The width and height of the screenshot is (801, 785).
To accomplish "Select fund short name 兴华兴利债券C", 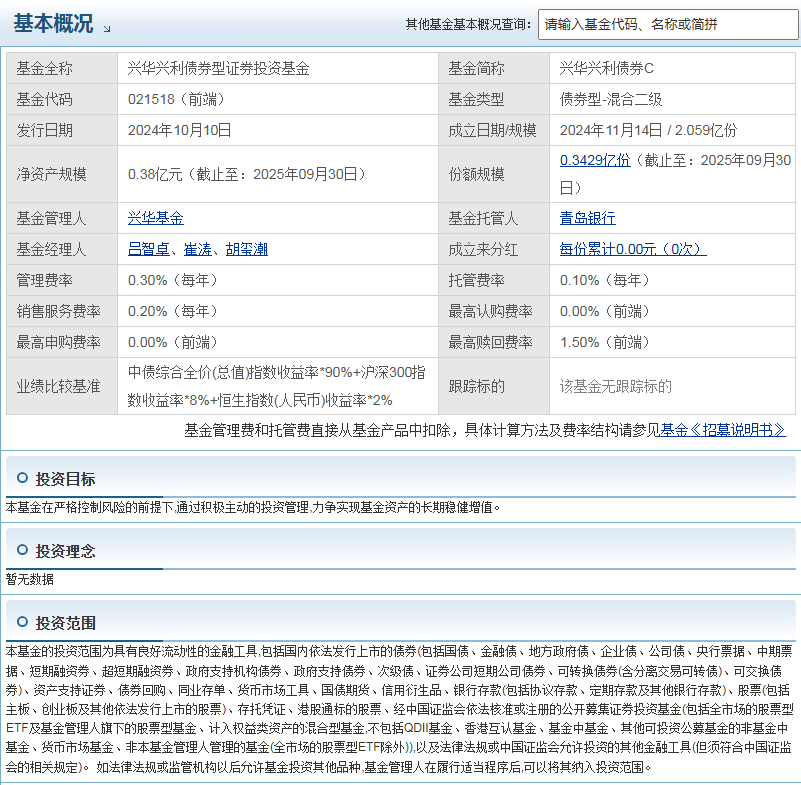I will pos(607,68).
